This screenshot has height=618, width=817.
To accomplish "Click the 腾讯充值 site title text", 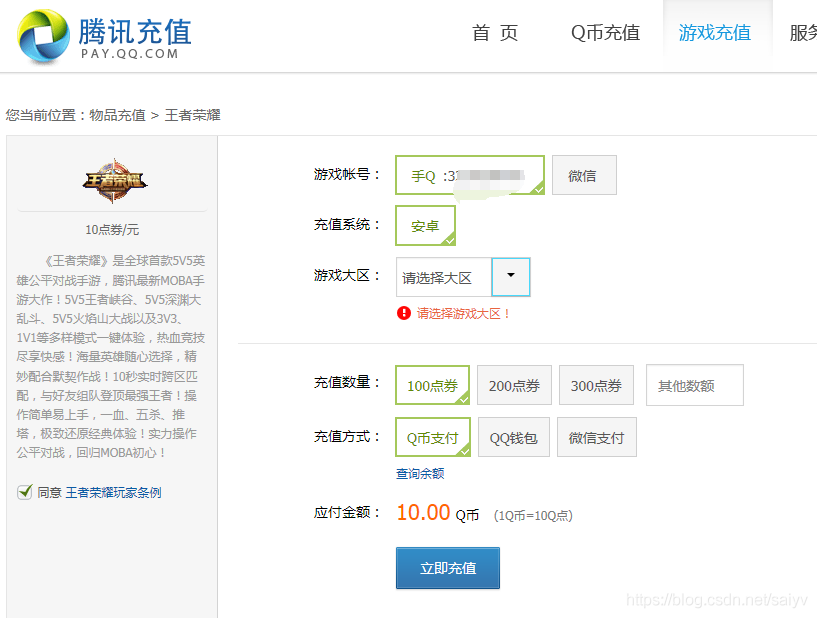I will [x=135, y=31].
